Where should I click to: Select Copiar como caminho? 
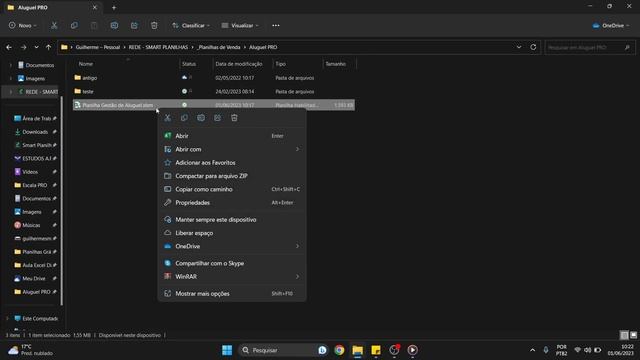point(232,189)
